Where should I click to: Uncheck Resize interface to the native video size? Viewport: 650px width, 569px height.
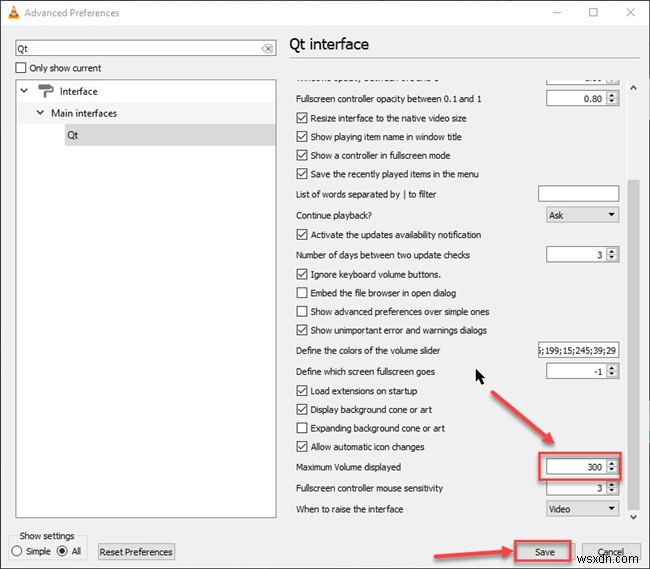[302, 118]
